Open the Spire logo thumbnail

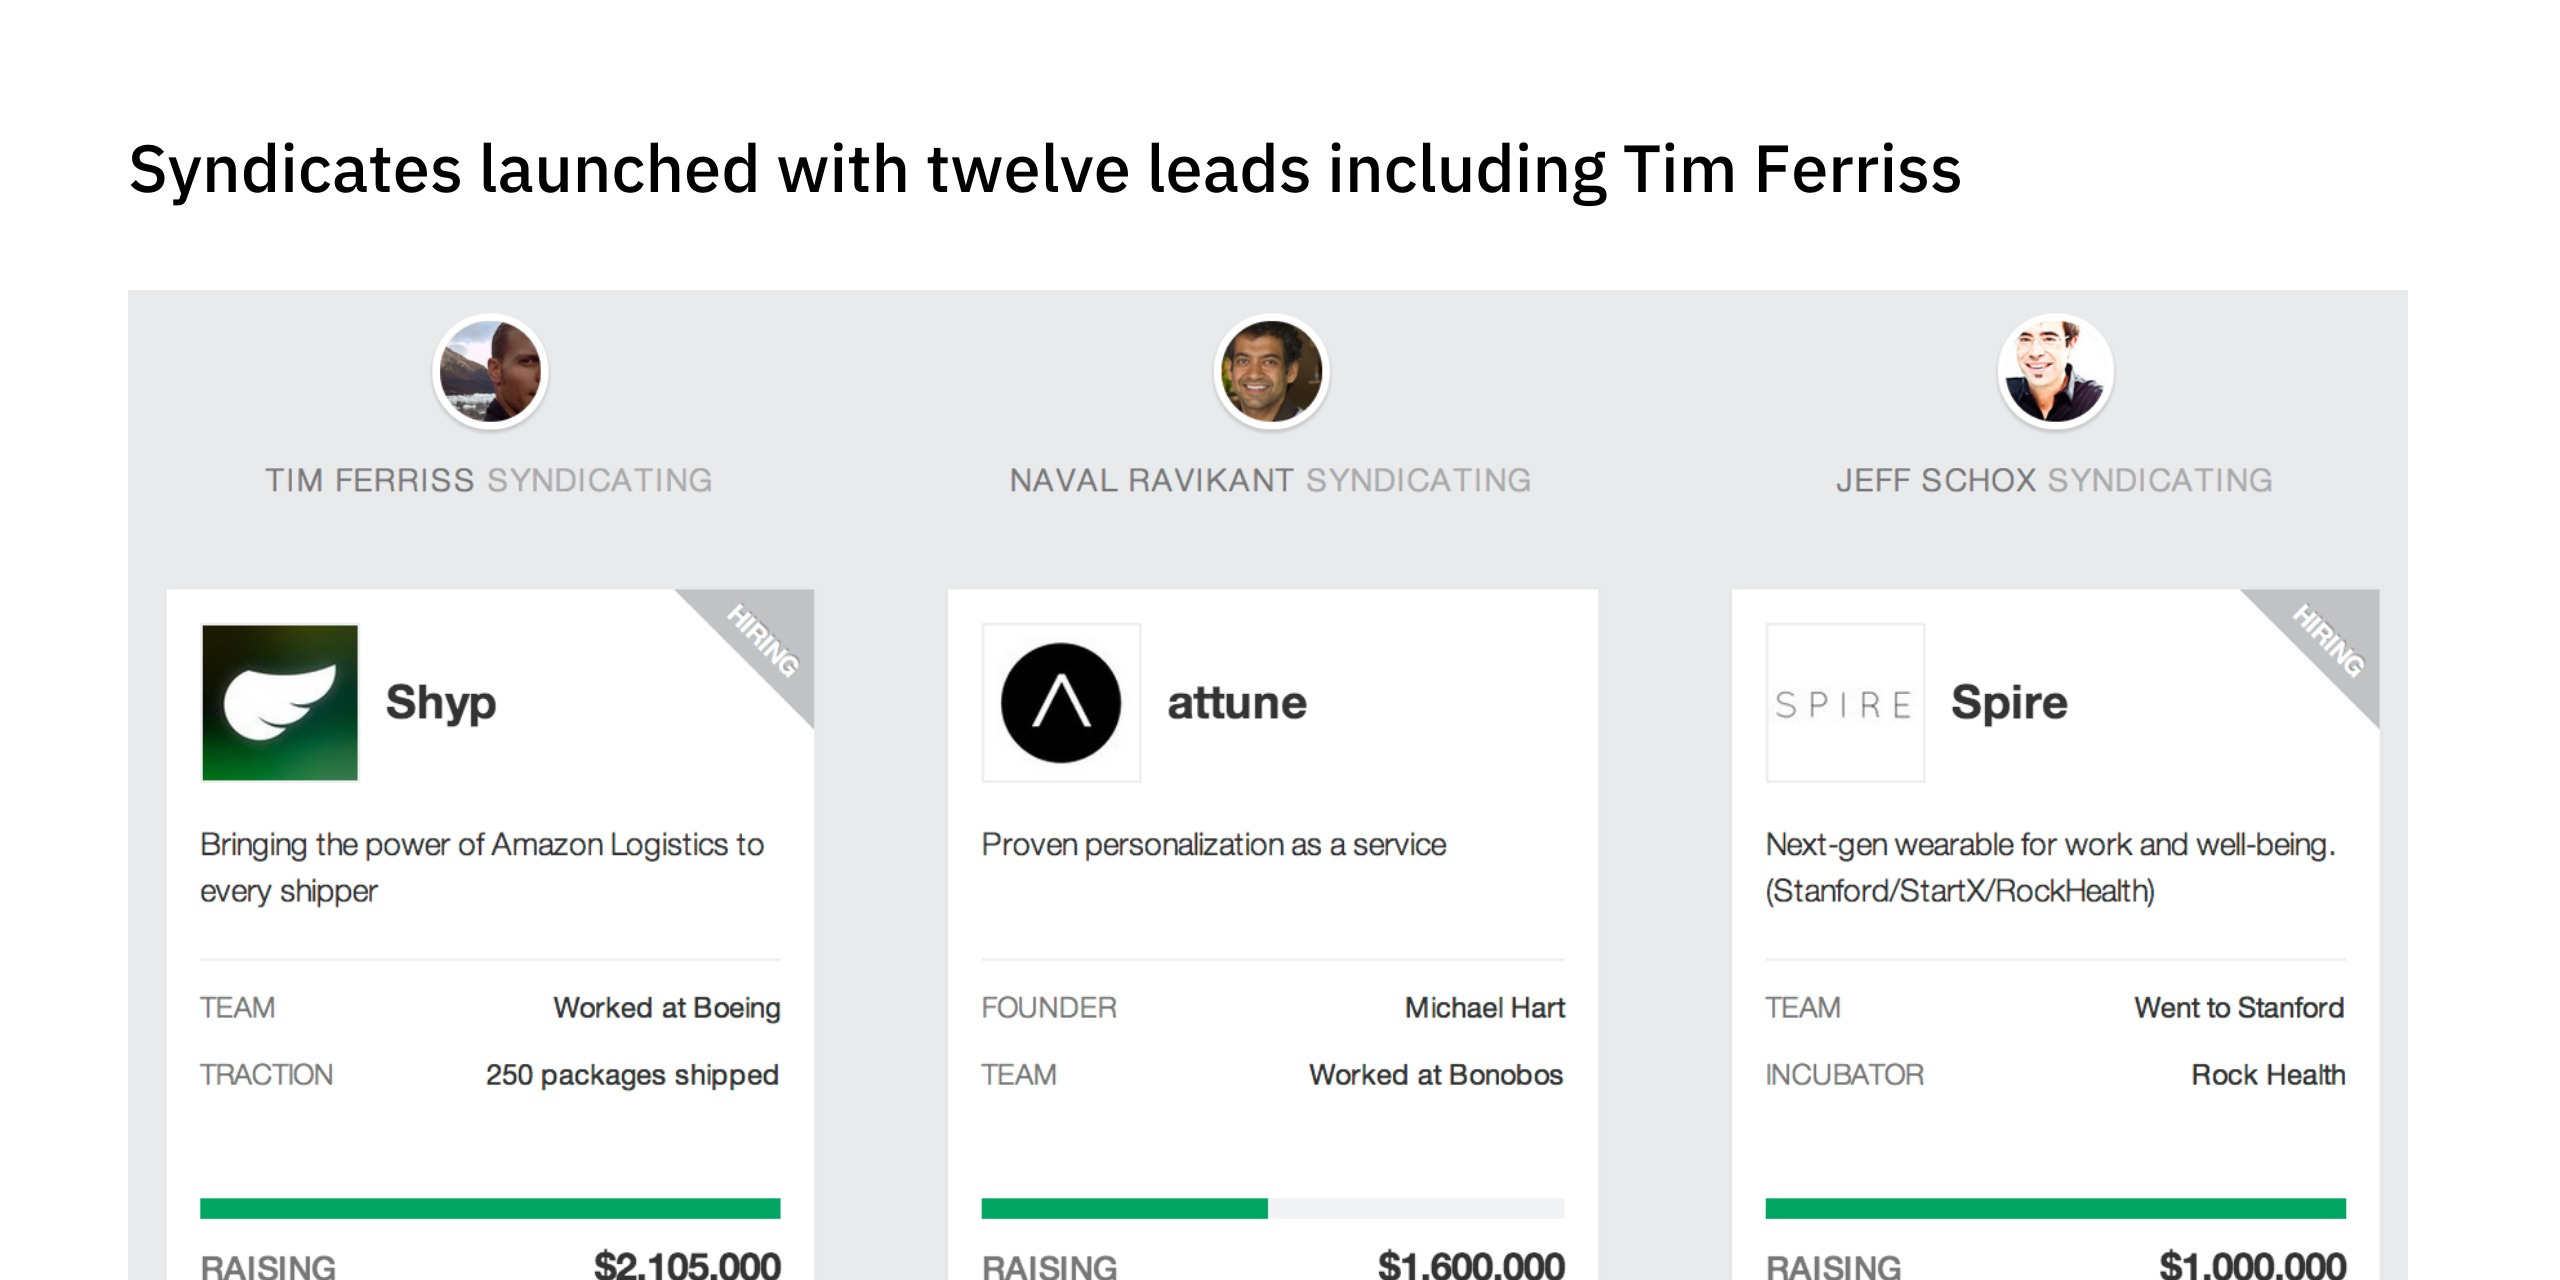click(1844, 703)
